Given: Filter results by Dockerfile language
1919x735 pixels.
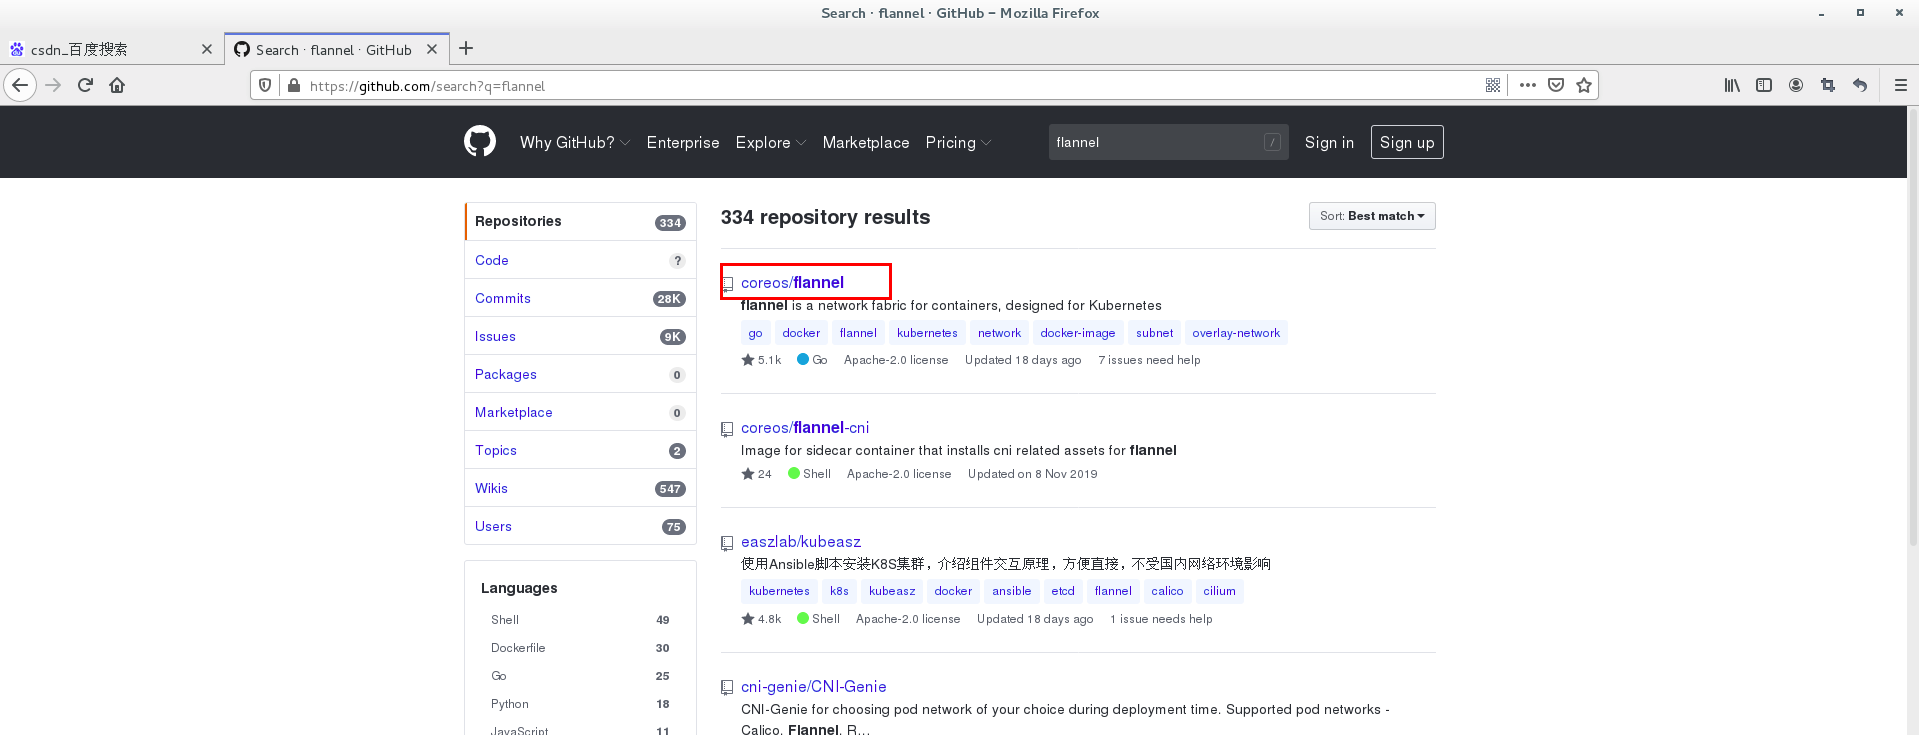Looking at the screenshot, I should coord(580,648).
